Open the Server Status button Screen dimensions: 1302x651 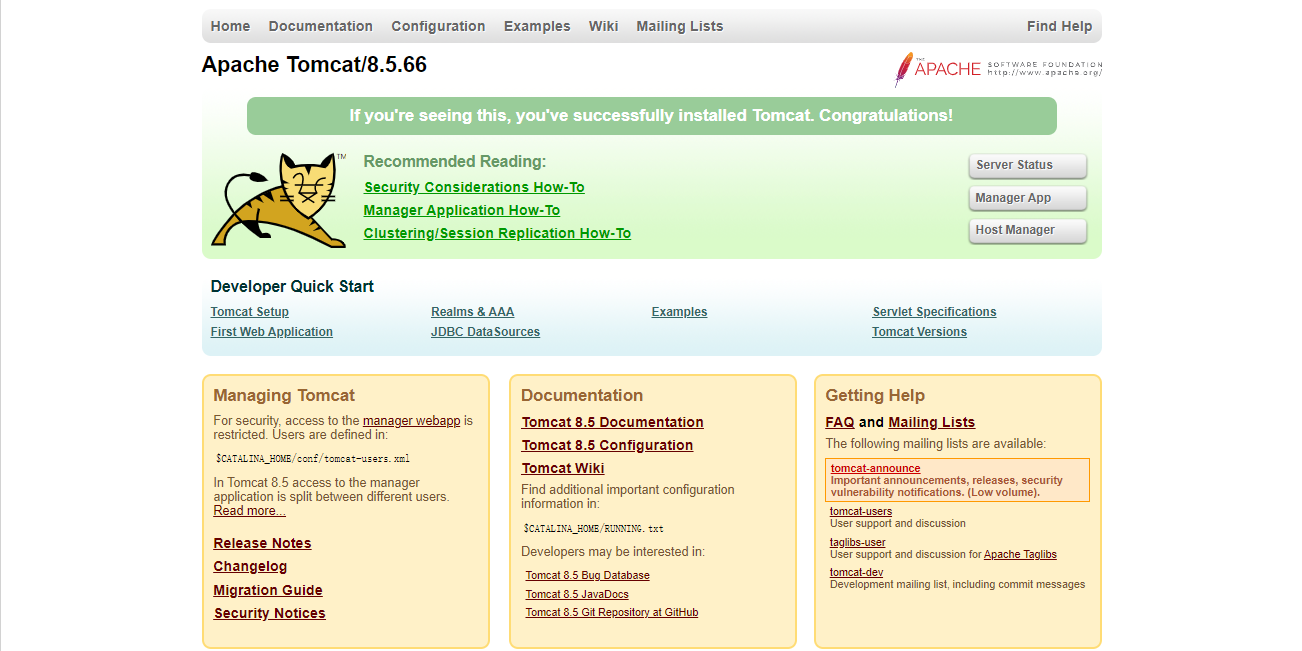[1027, 165]
